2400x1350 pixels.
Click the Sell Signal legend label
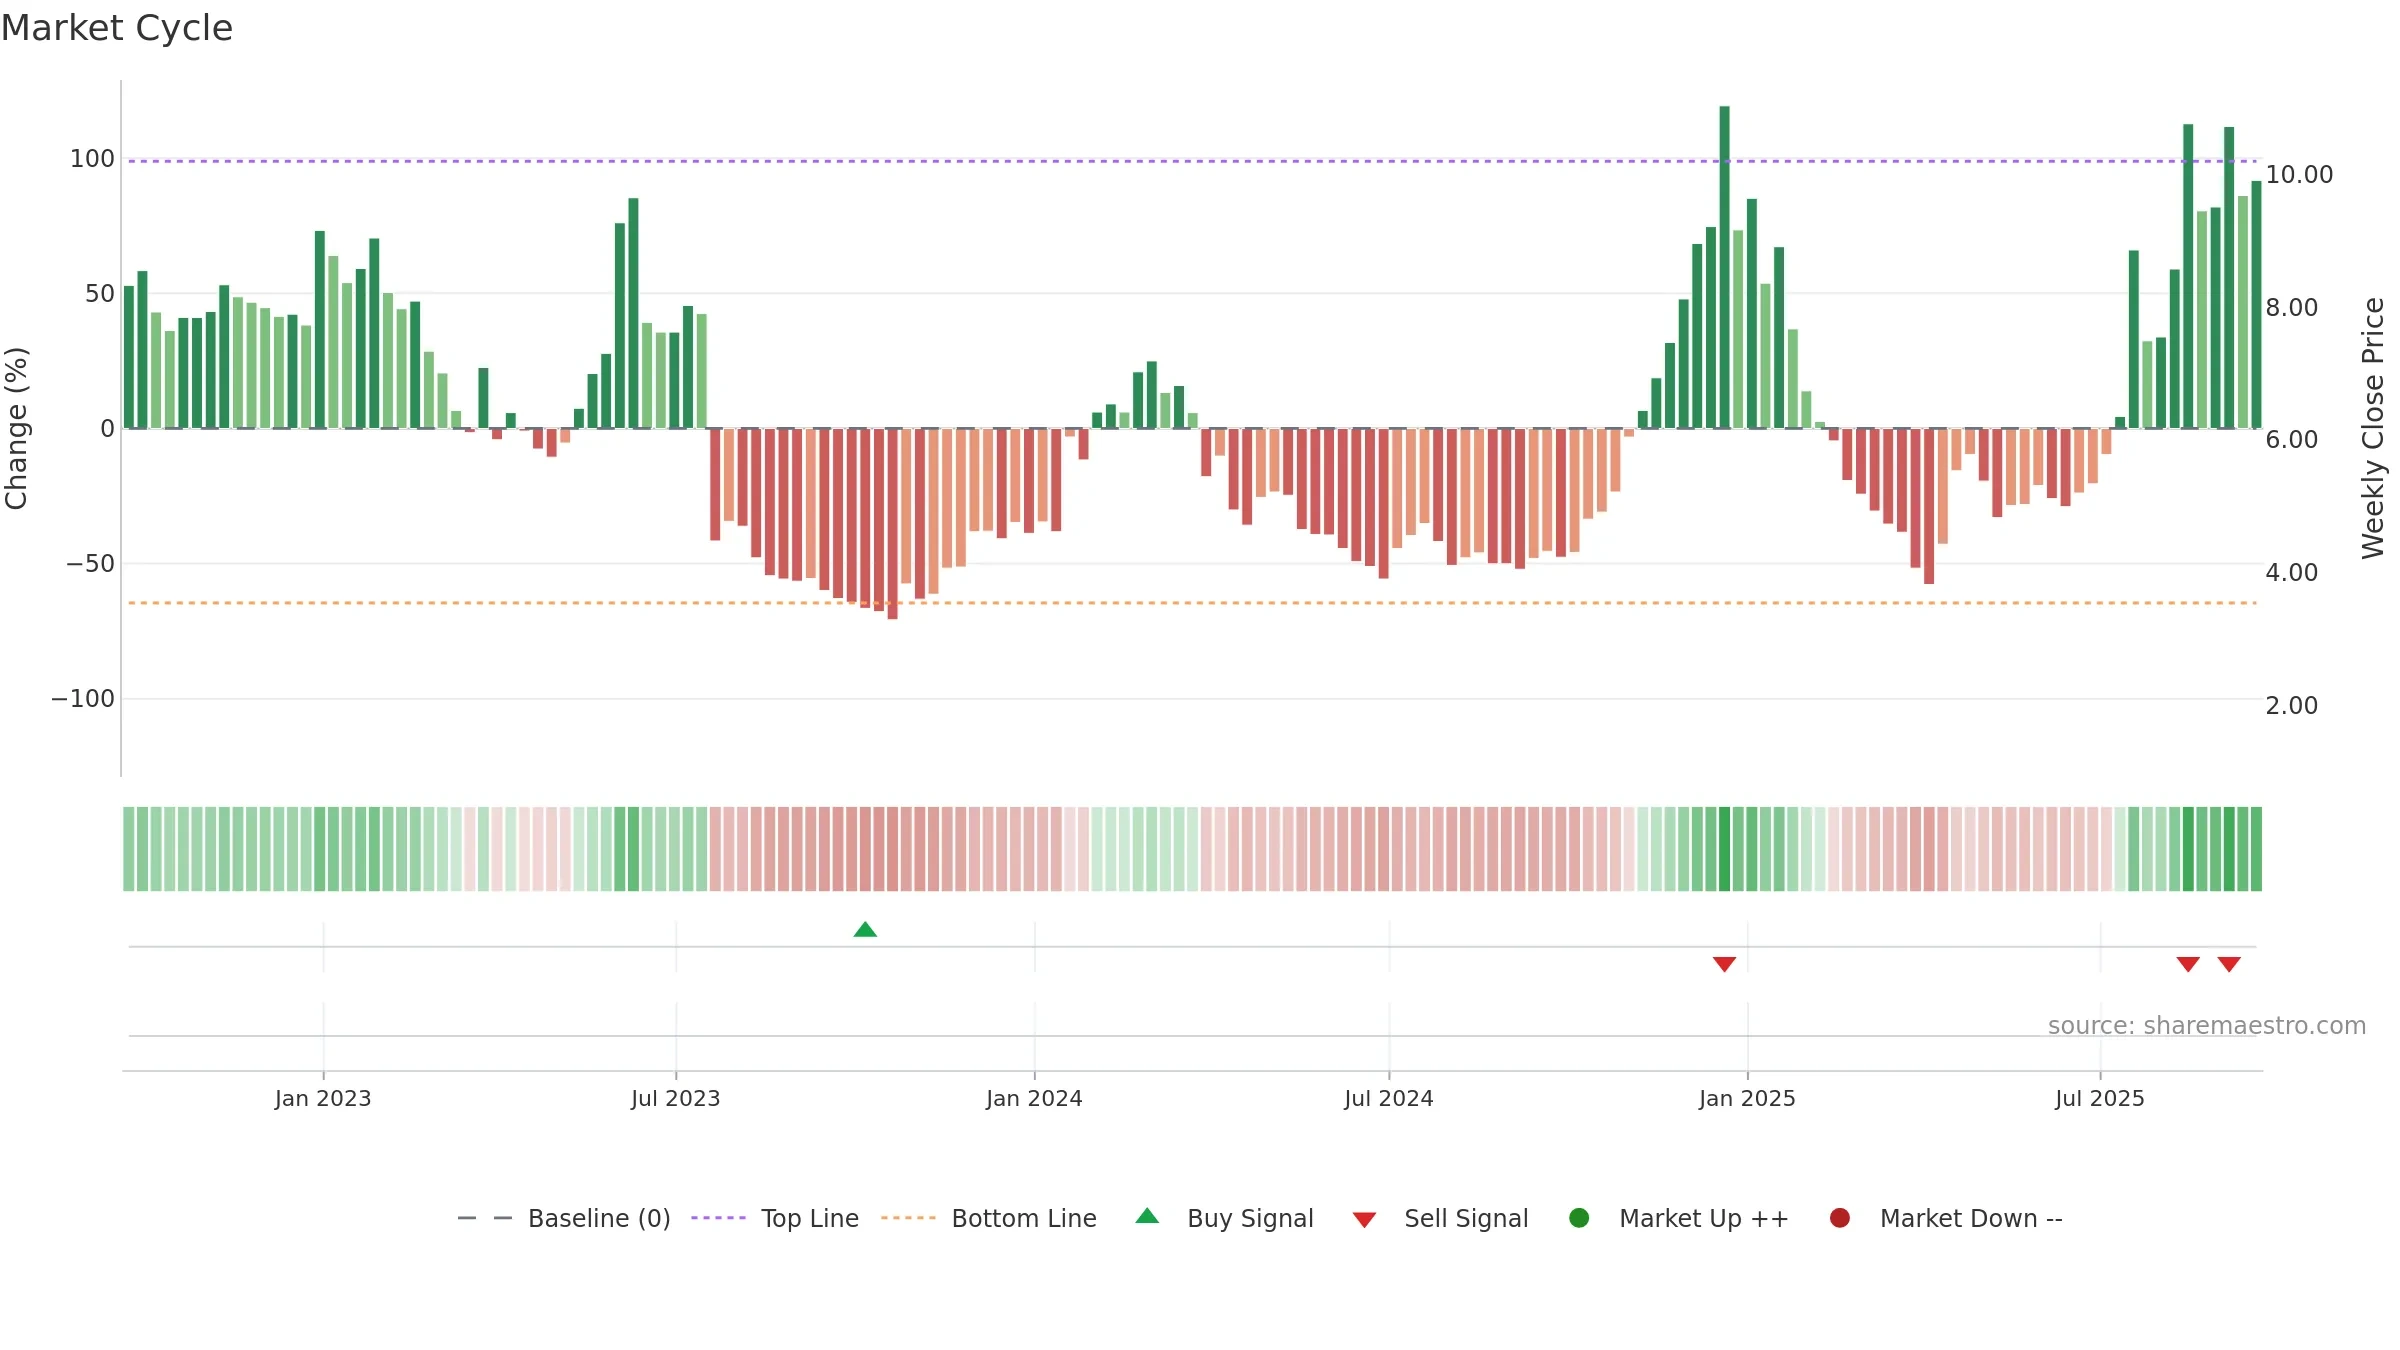point(1466,1218)
